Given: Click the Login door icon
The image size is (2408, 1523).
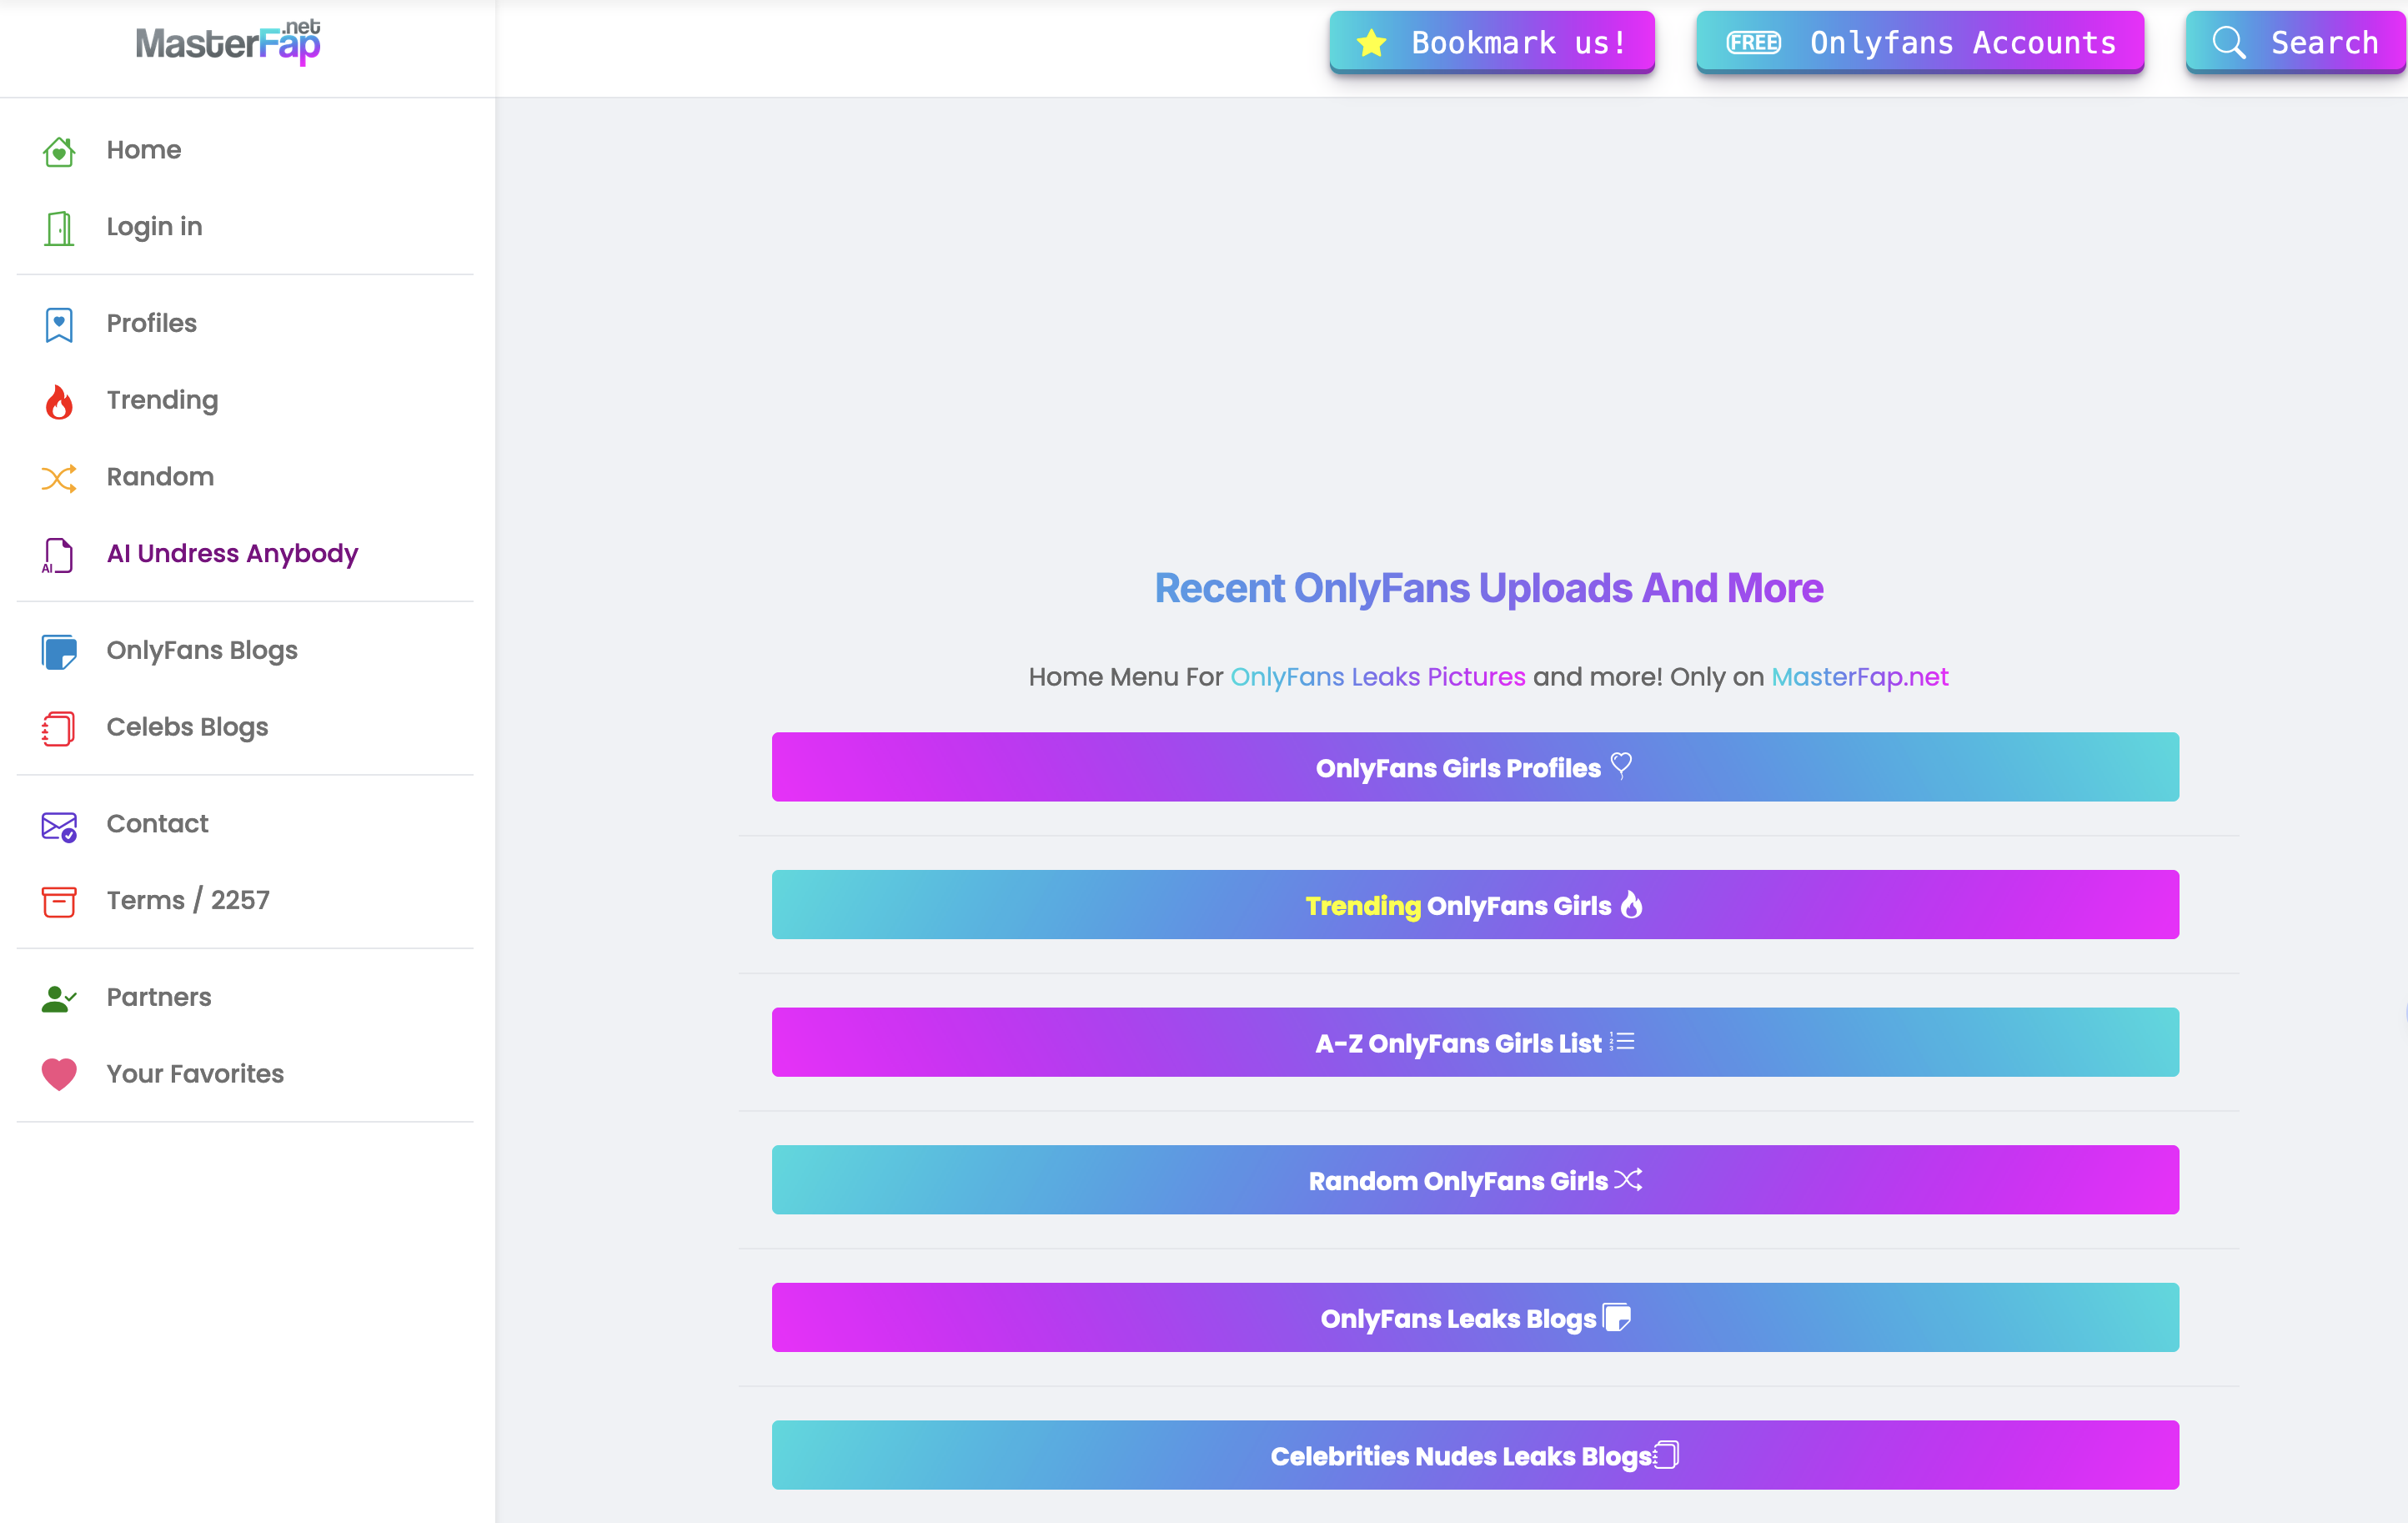Looking at the screenshot, I should [59, 228].
